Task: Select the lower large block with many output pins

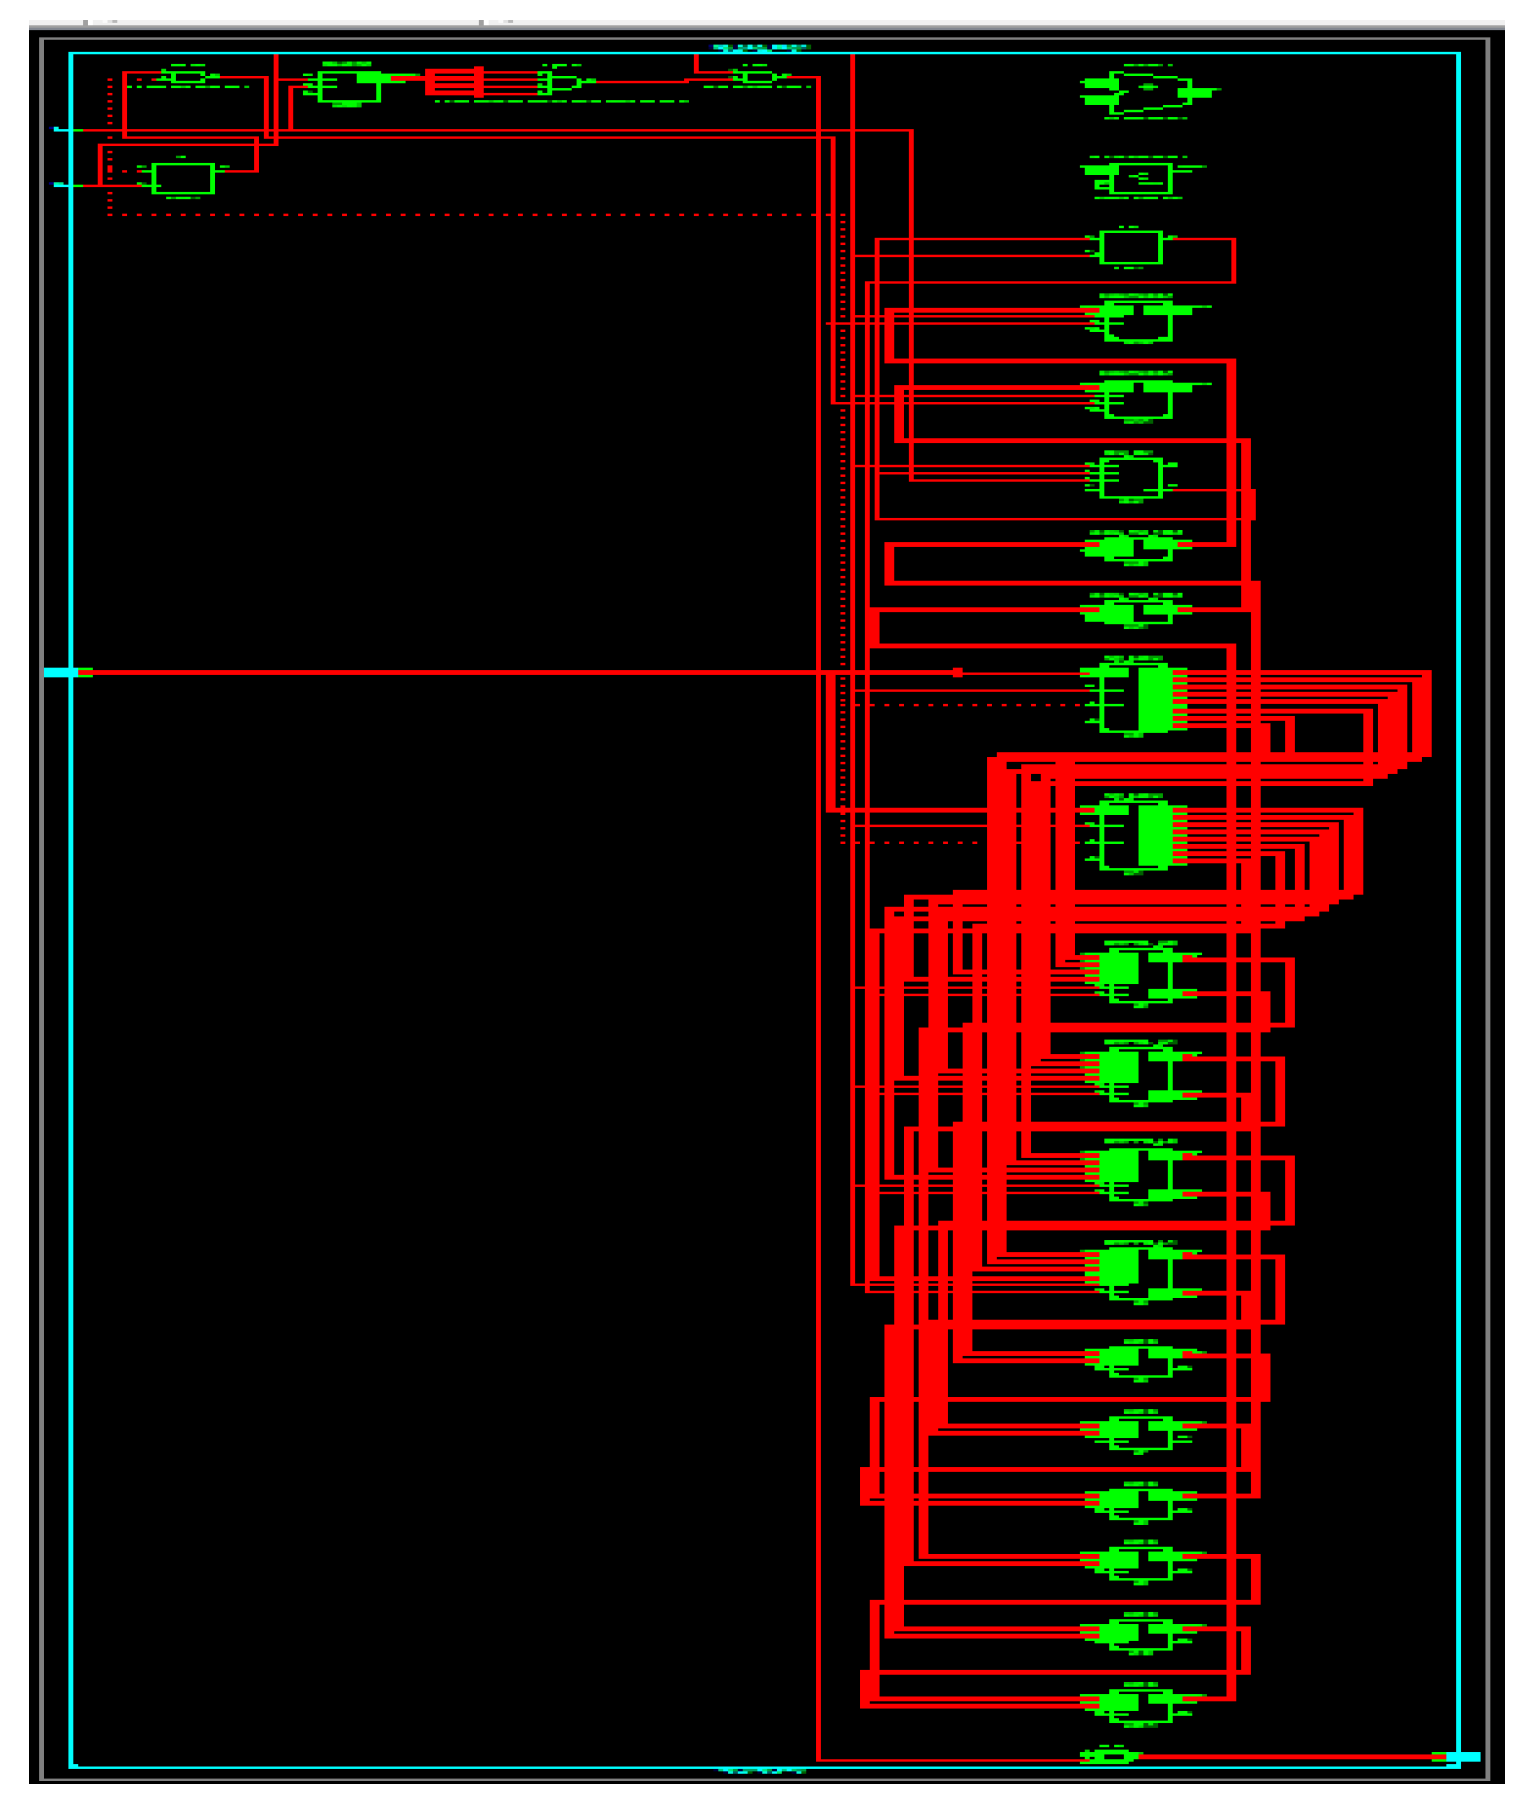Action: (x=1136, y=835)
